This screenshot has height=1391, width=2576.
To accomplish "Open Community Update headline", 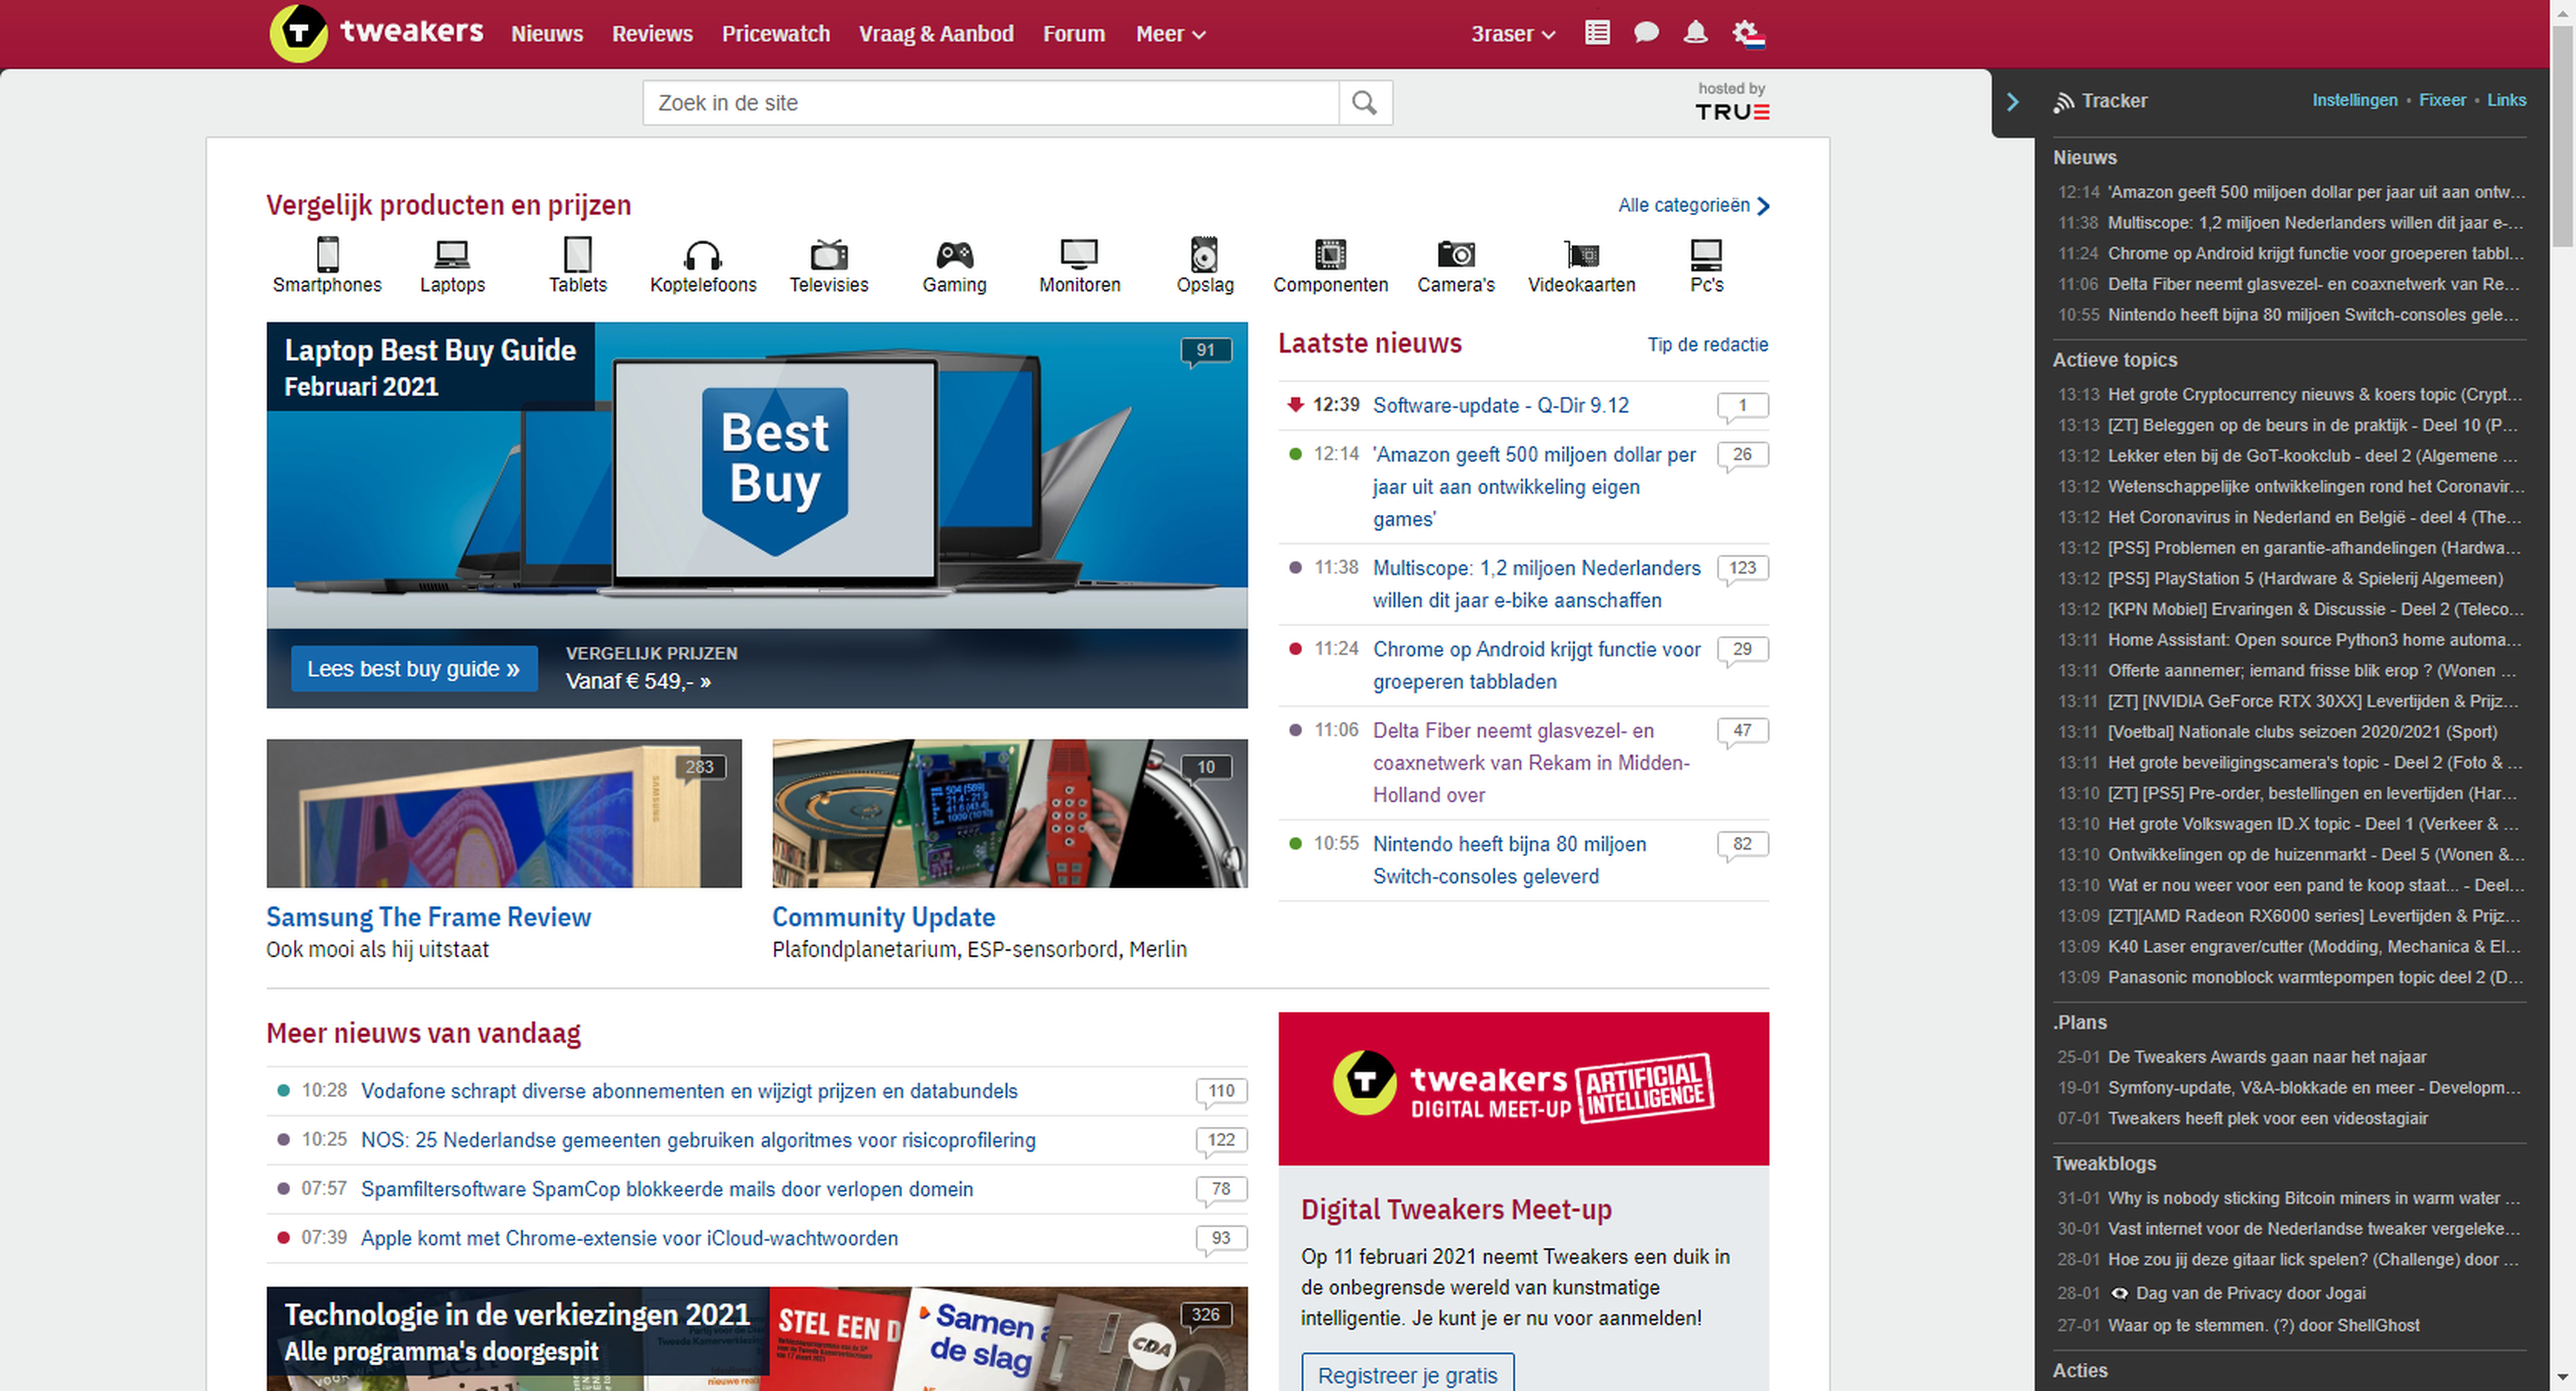I will coord(884,917).
